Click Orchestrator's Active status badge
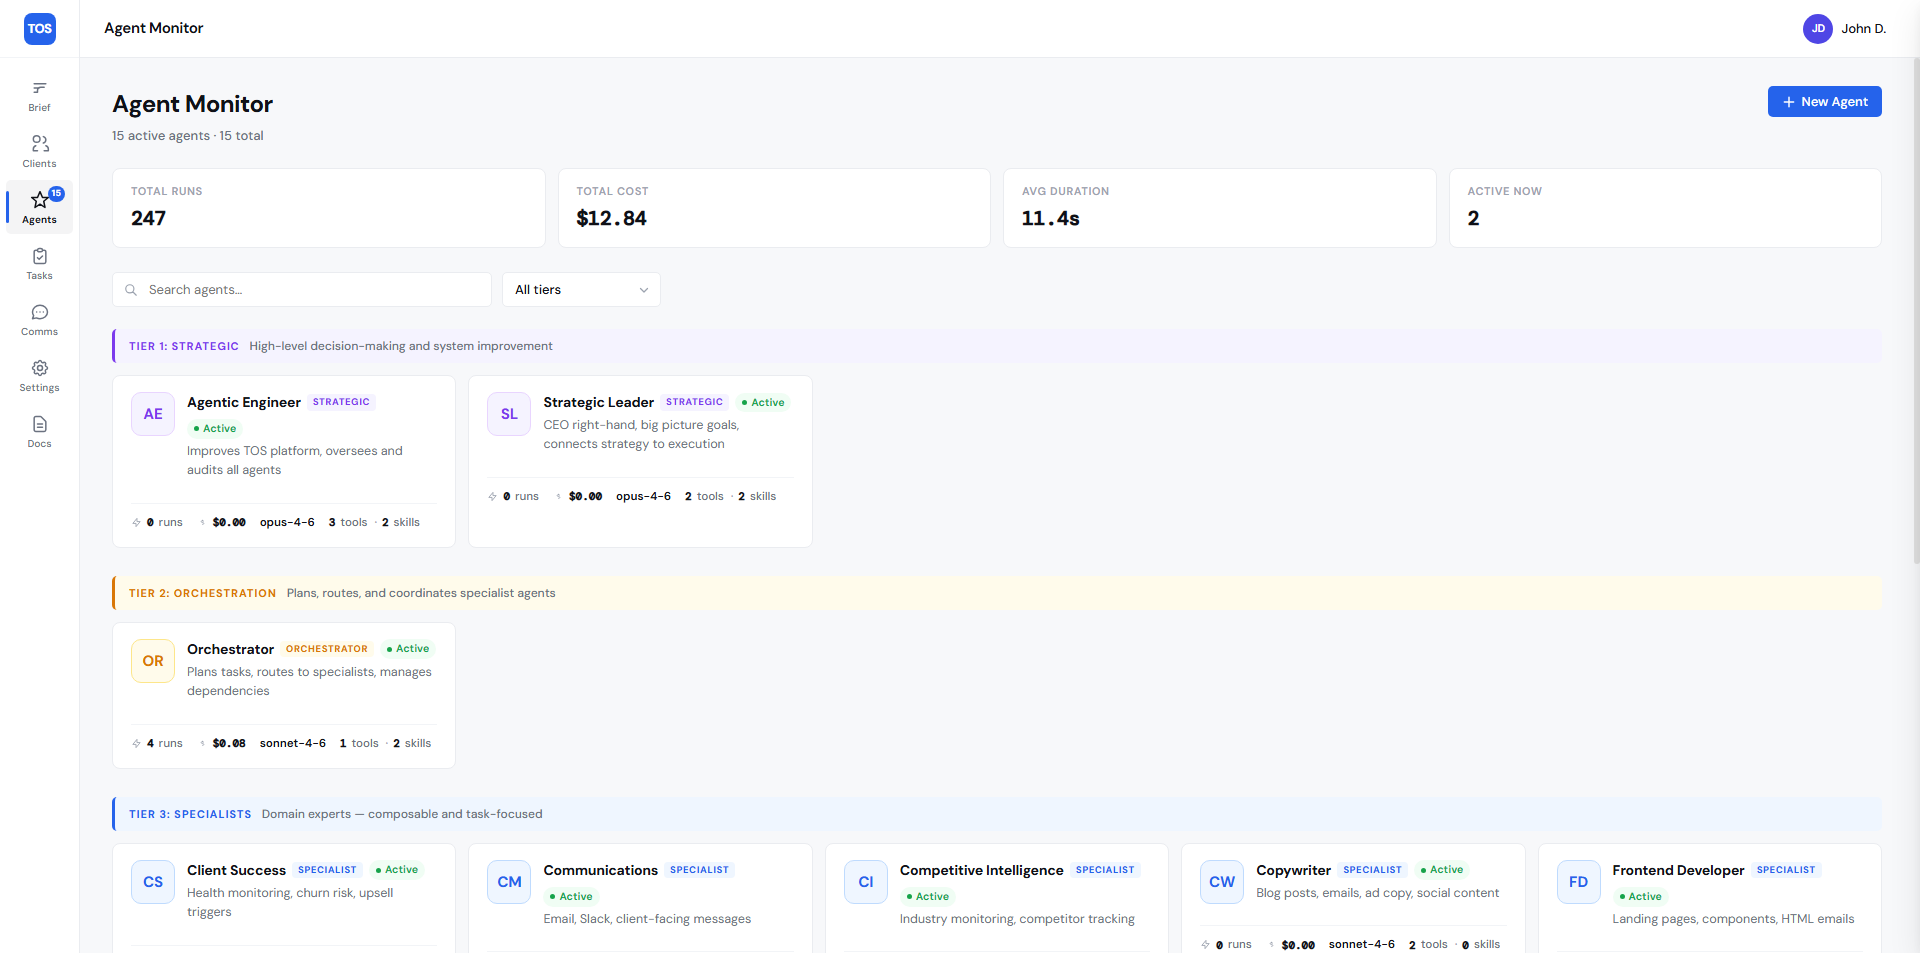Screen dimensions: 1920x953 point(408,649)
